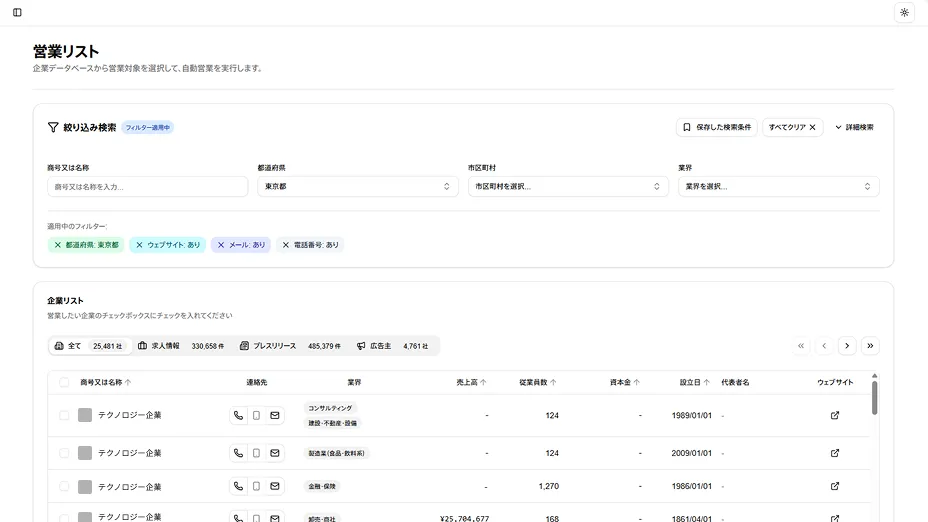The height and width of the screenshot is (522, 928).
Task: Click mail icon in the 1986/01/01 row
Action: click(x=275, y=486)
